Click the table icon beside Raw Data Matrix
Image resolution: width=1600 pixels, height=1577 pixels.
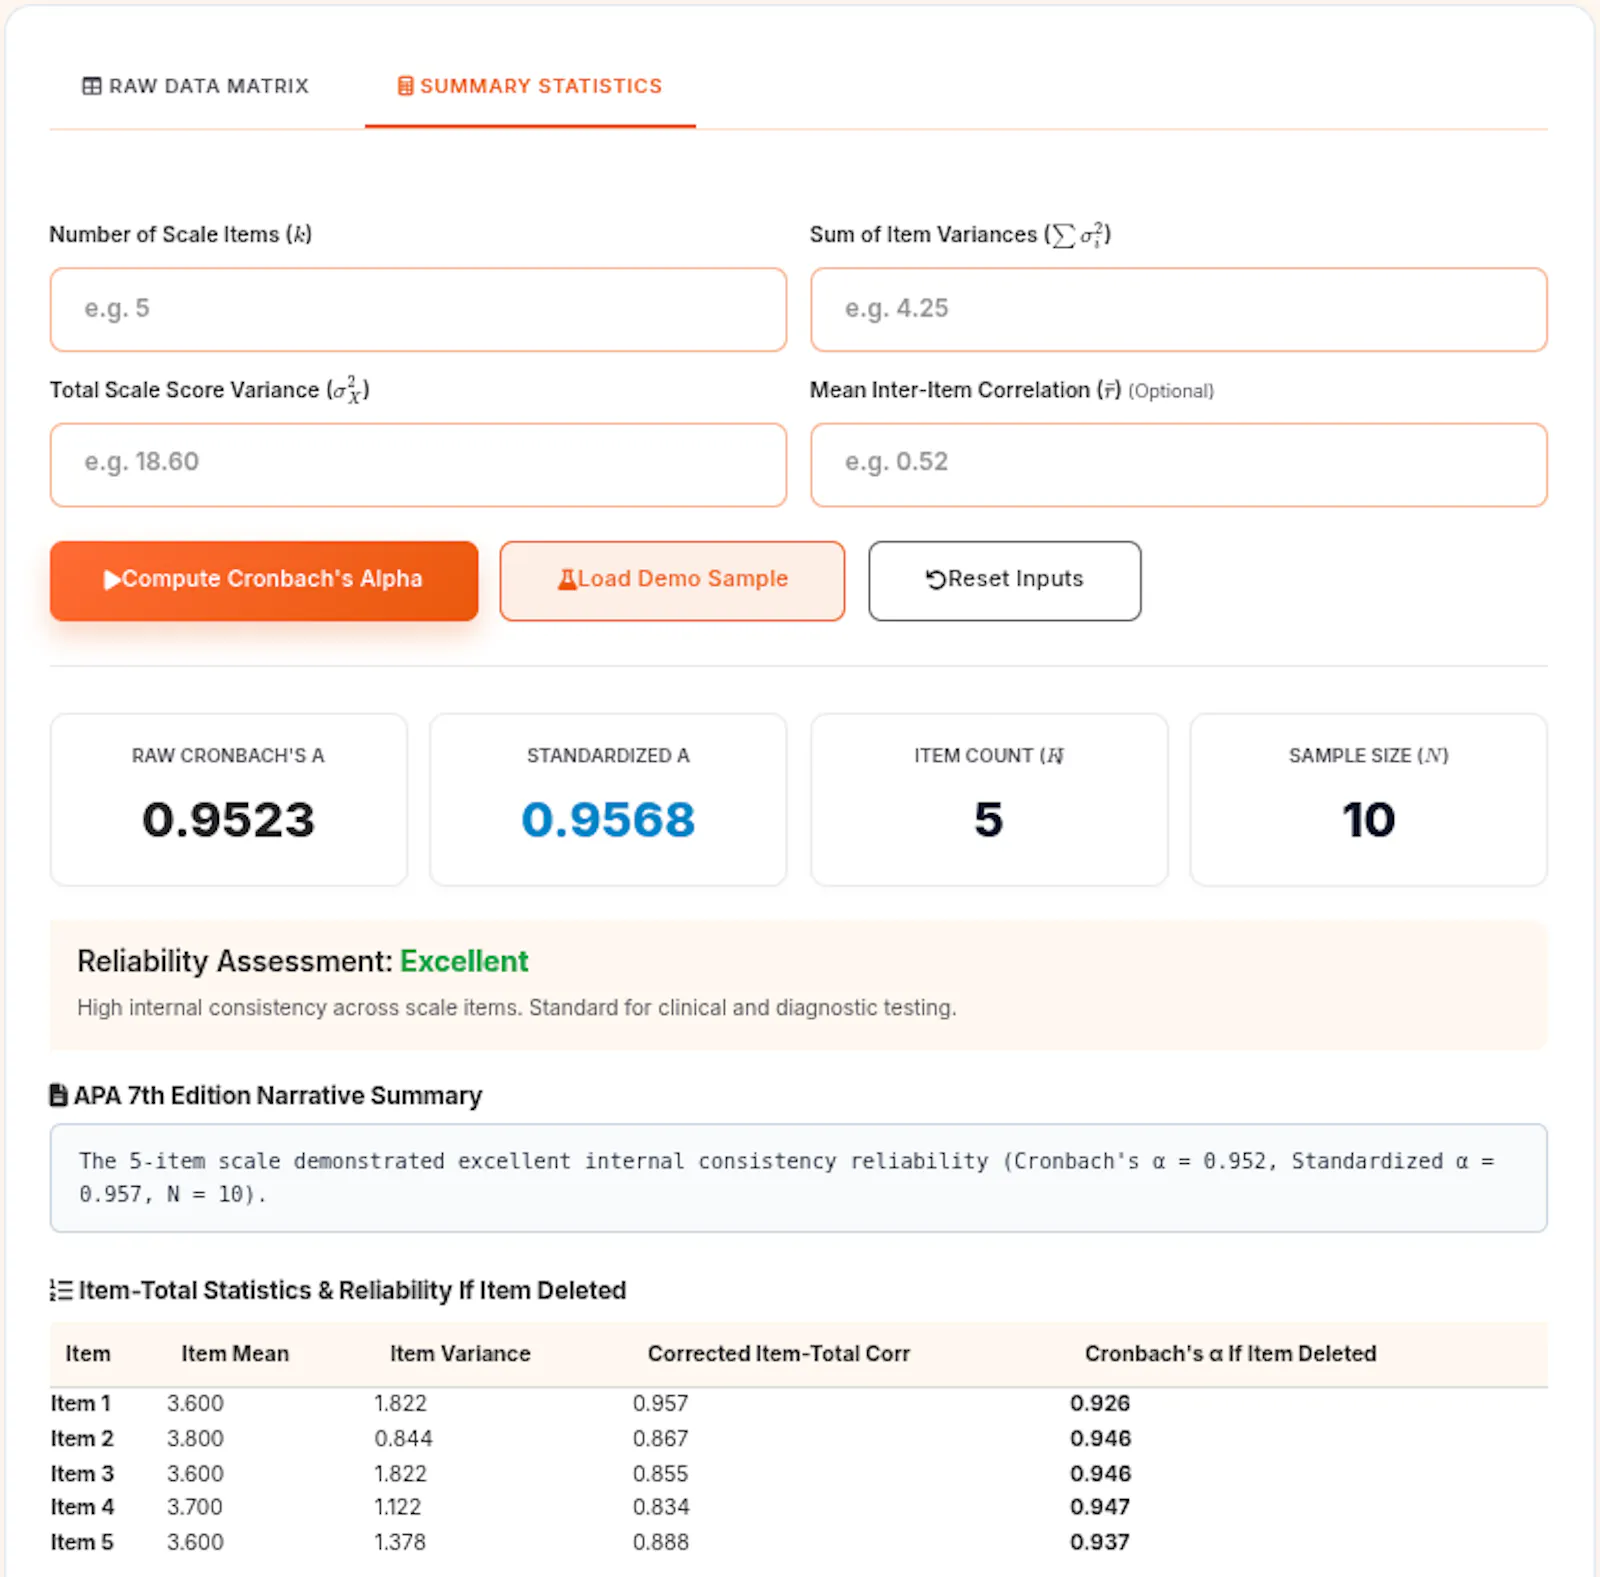pyautogui.click(x=91, y=86)
